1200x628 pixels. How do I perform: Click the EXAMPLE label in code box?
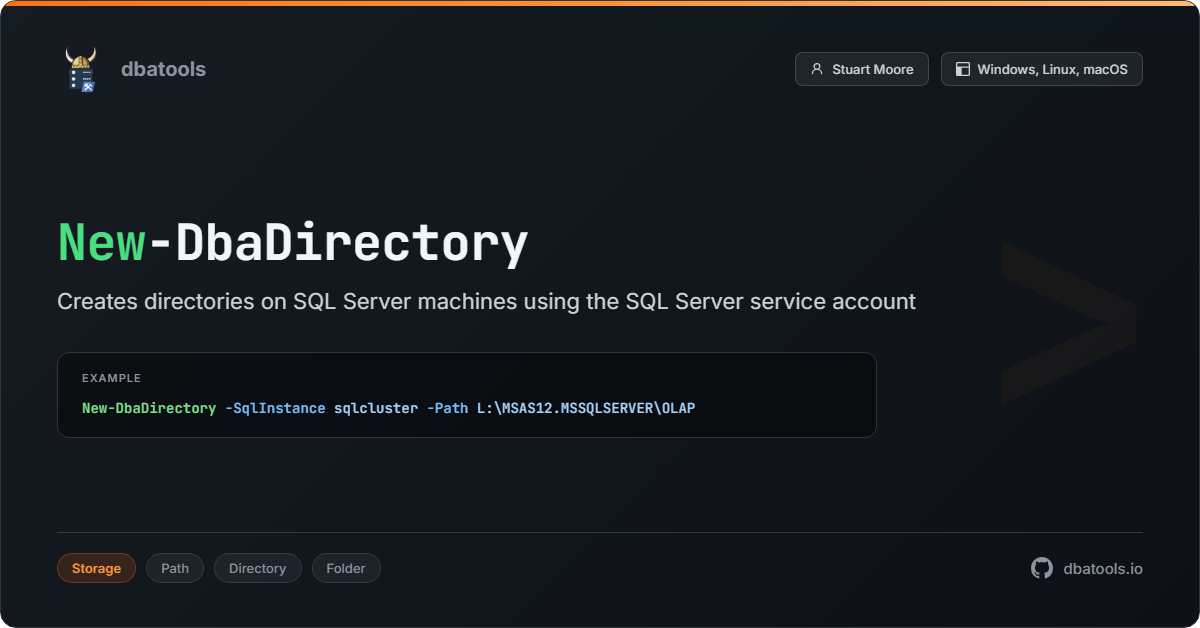pyautogui.click(x=111, y=378)
